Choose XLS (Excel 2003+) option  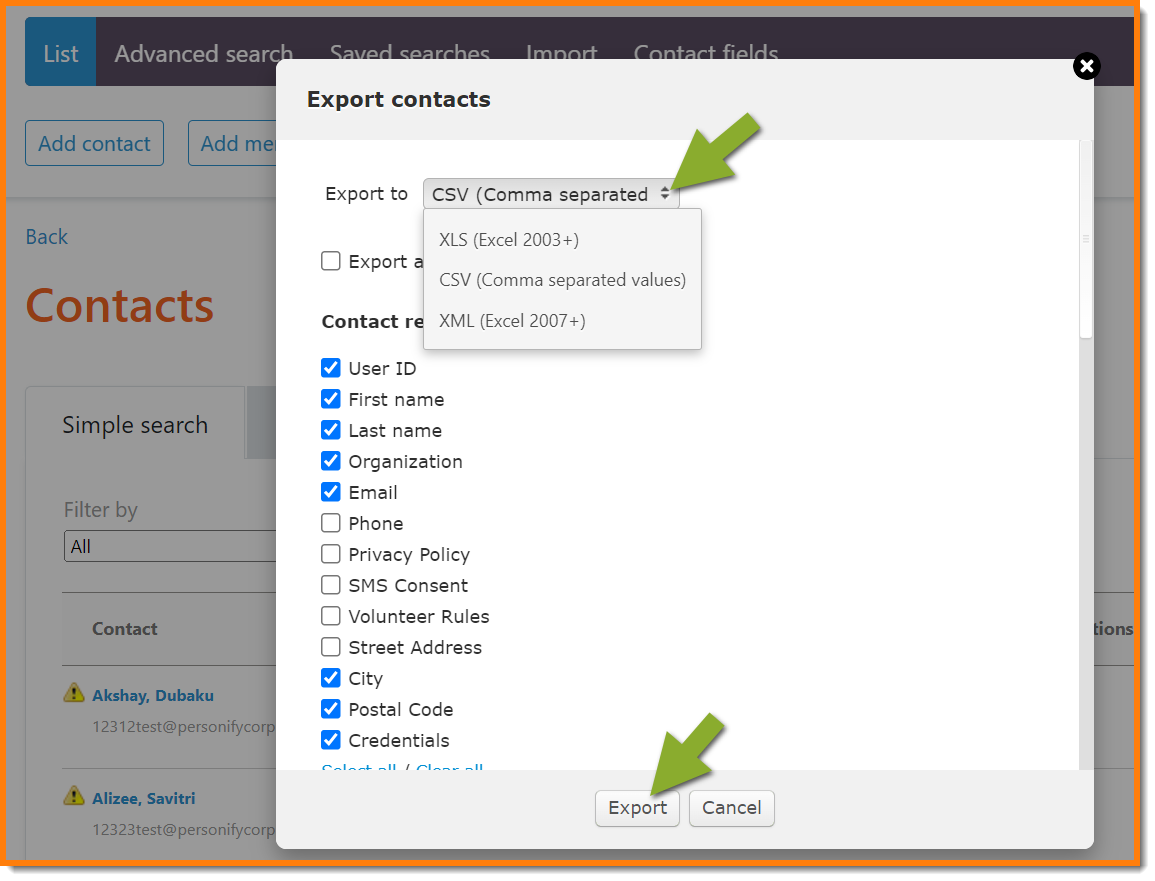(508, 239)
